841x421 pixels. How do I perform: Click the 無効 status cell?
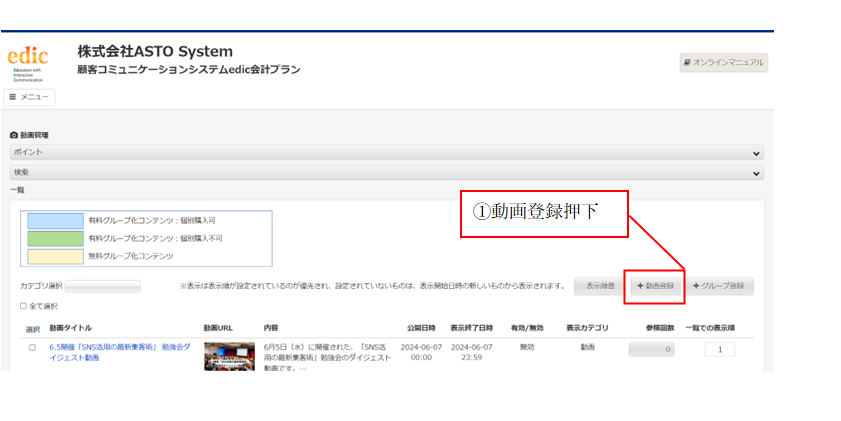(527, 348)
